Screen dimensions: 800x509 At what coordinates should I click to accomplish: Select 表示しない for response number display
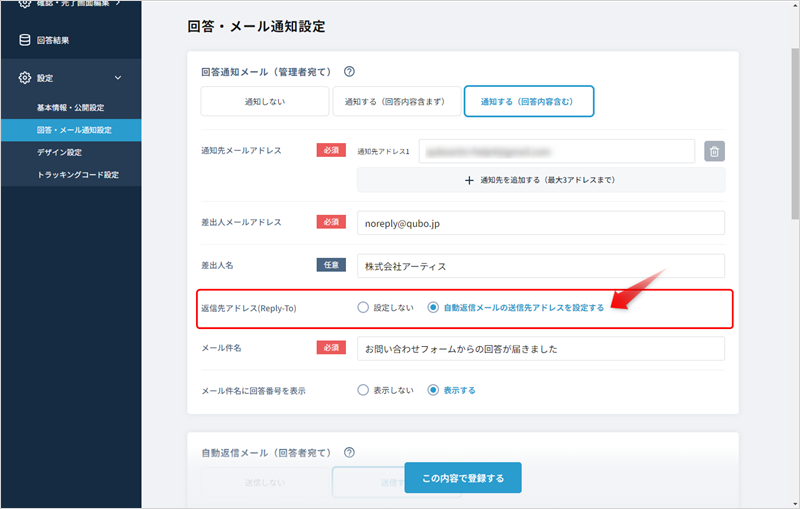click(363, 390)
